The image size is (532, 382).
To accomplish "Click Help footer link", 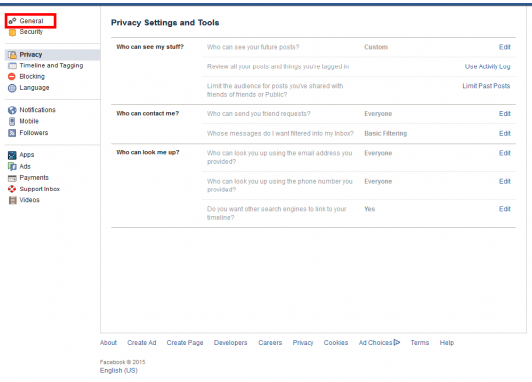I will click(447, 343).
